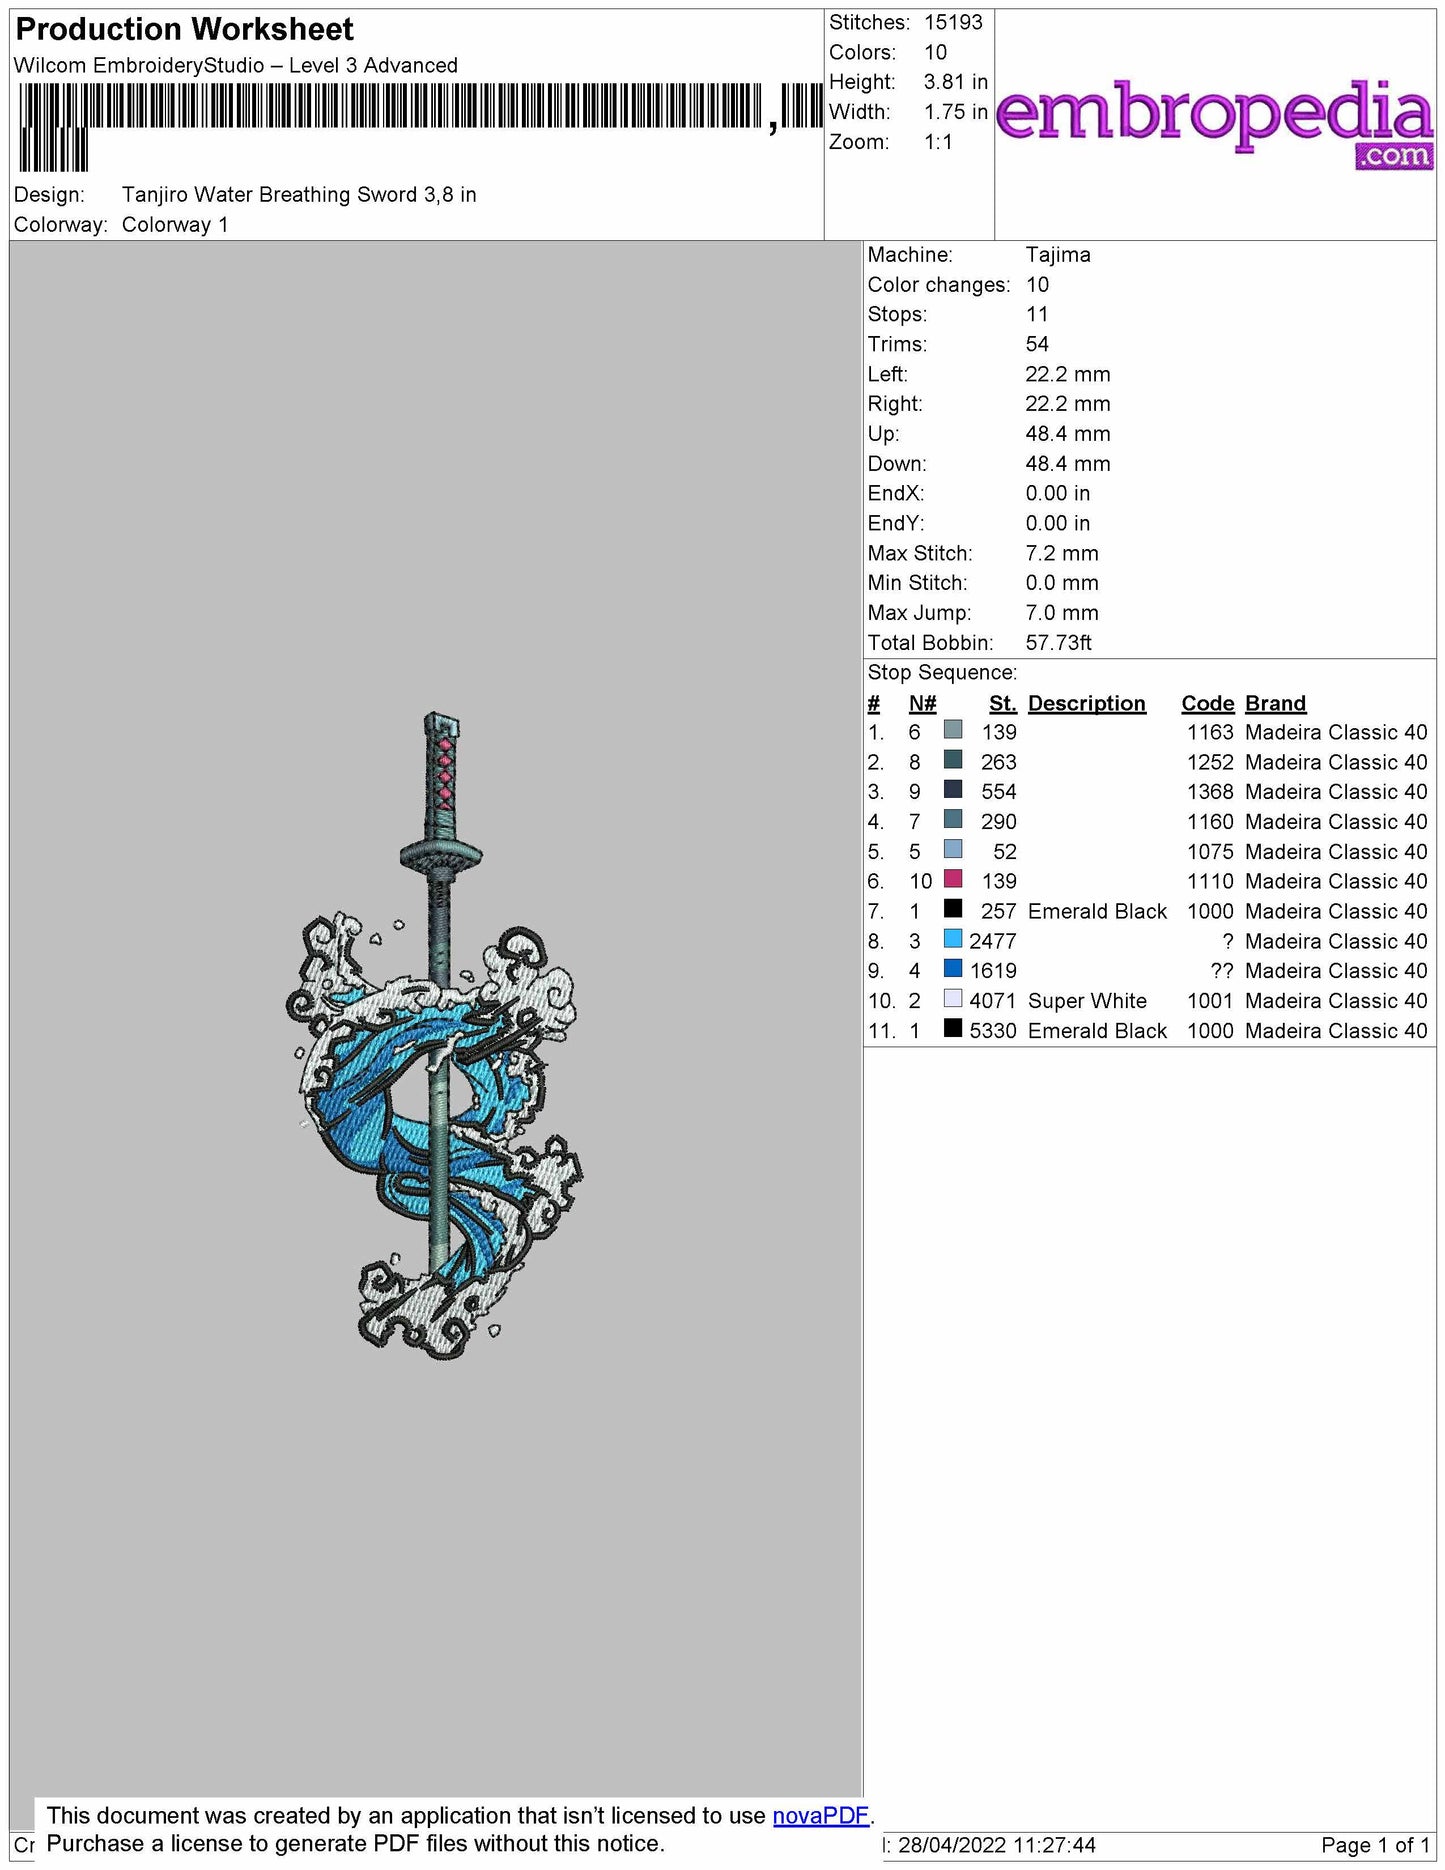Click stitch count 2477 in stop 8
Viewport: 1445px width, 1870px height.
click(993, 941)
